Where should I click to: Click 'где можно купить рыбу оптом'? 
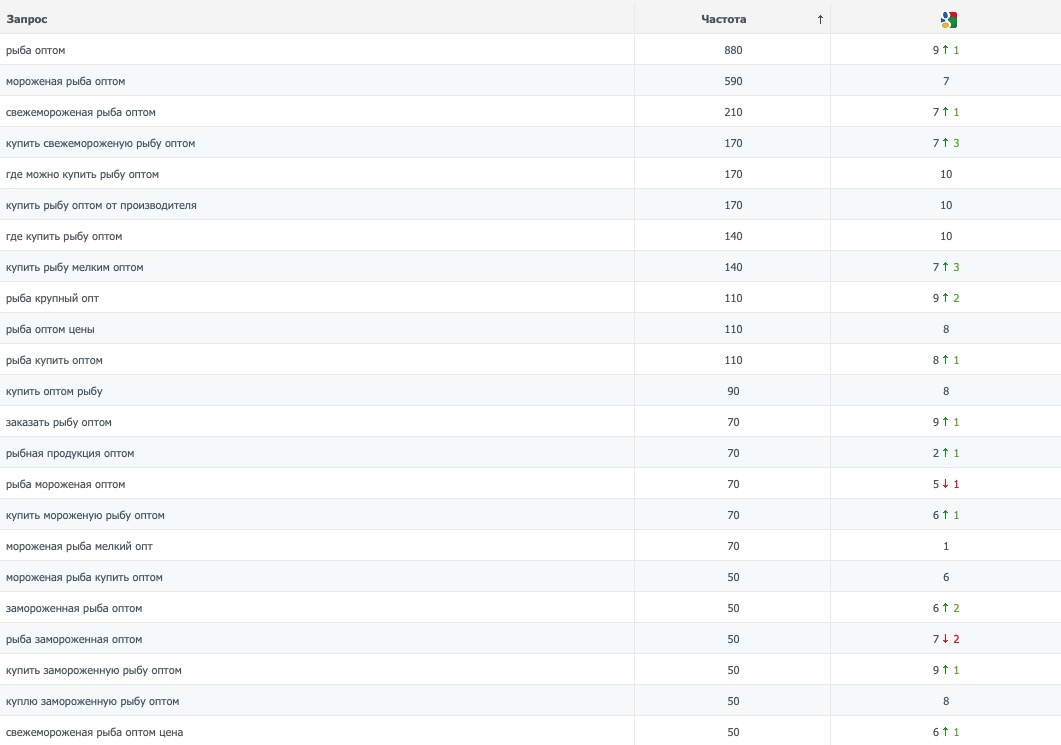click(x=82, y=174)
